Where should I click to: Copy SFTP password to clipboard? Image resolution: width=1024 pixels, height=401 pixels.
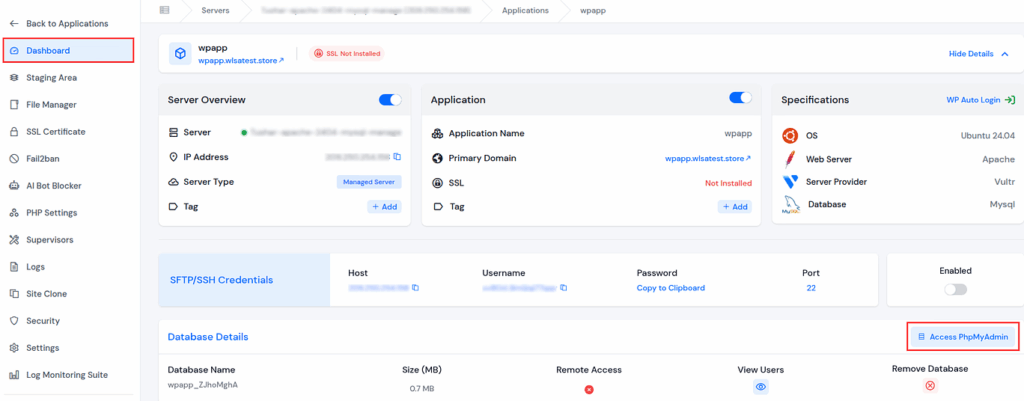(x=671, y=288)
